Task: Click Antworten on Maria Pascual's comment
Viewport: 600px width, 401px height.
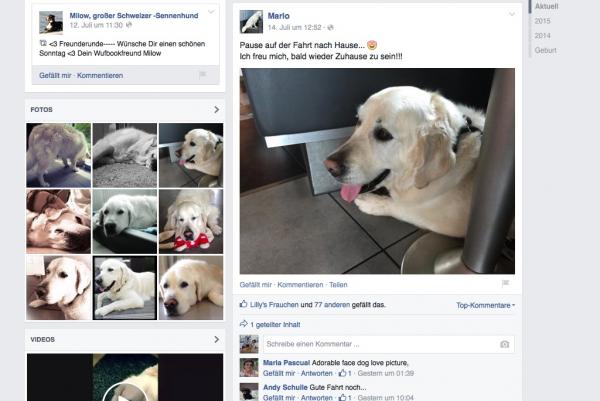Action: click(x=316, y=373)
